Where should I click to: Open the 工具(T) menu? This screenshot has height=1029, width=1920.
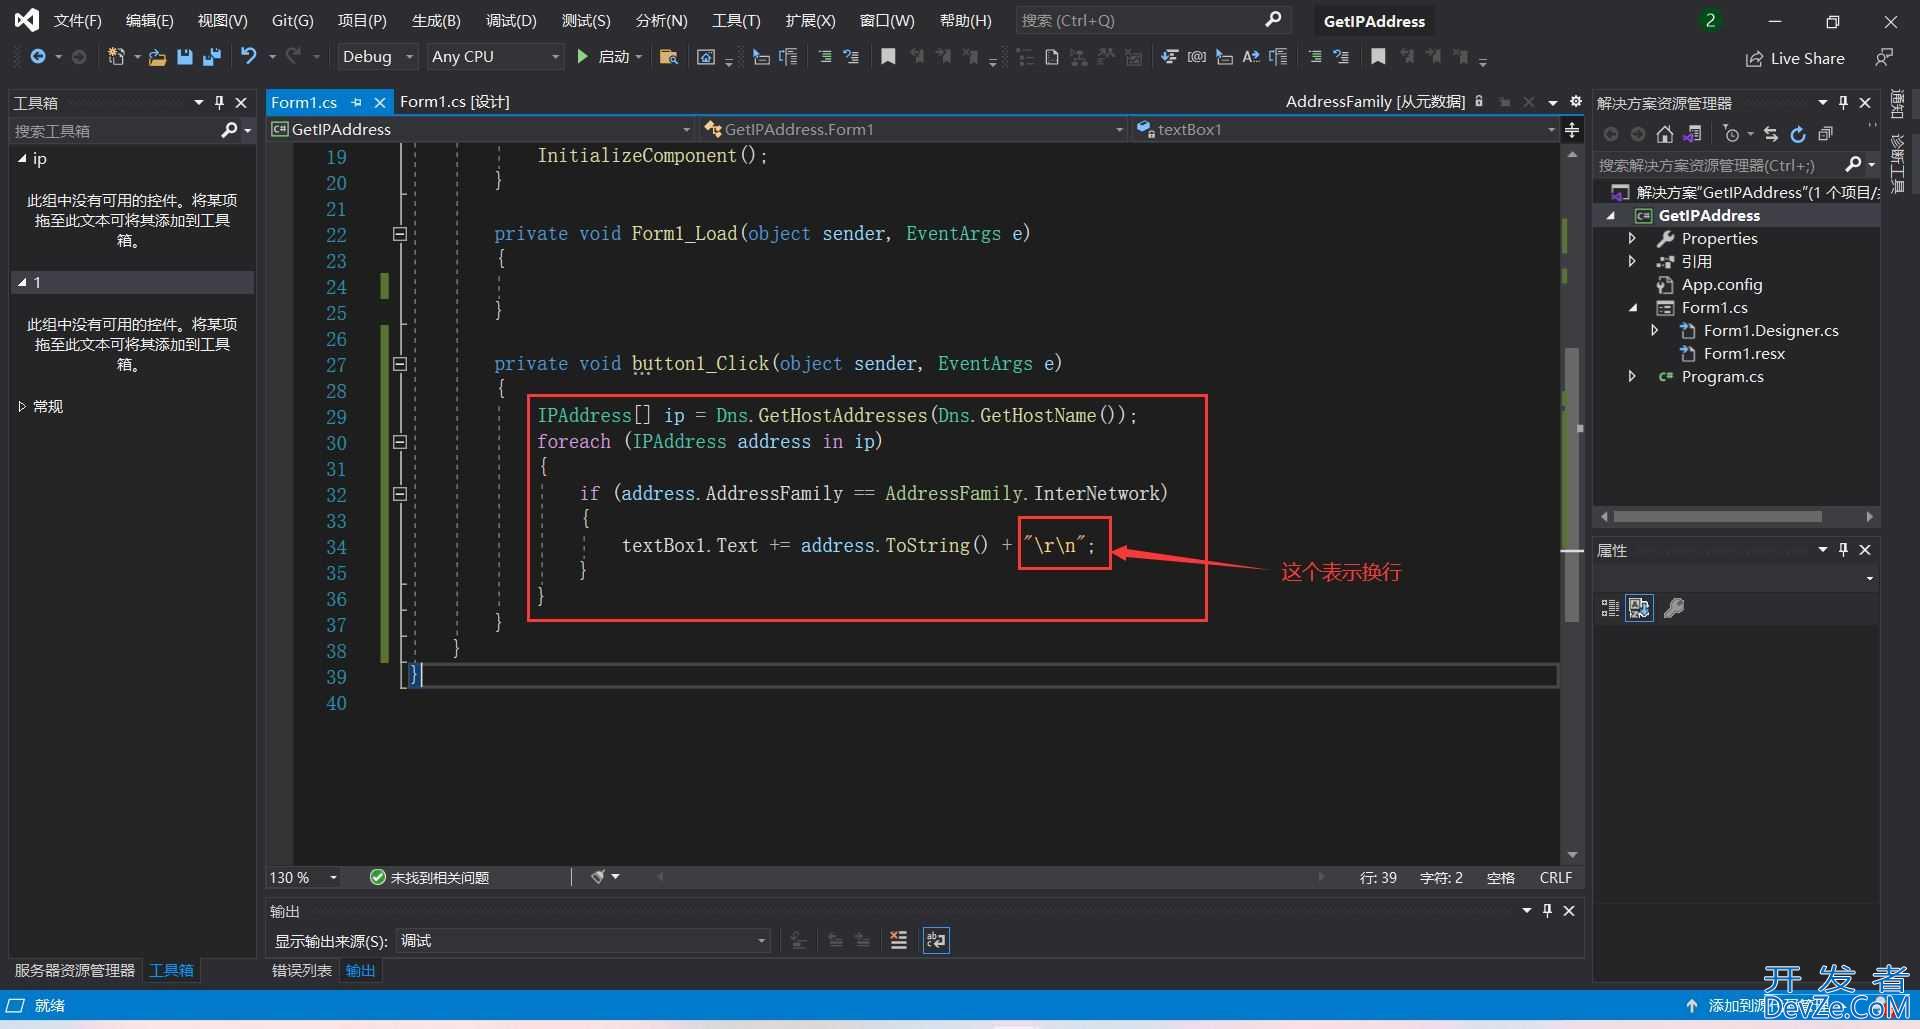736,20
